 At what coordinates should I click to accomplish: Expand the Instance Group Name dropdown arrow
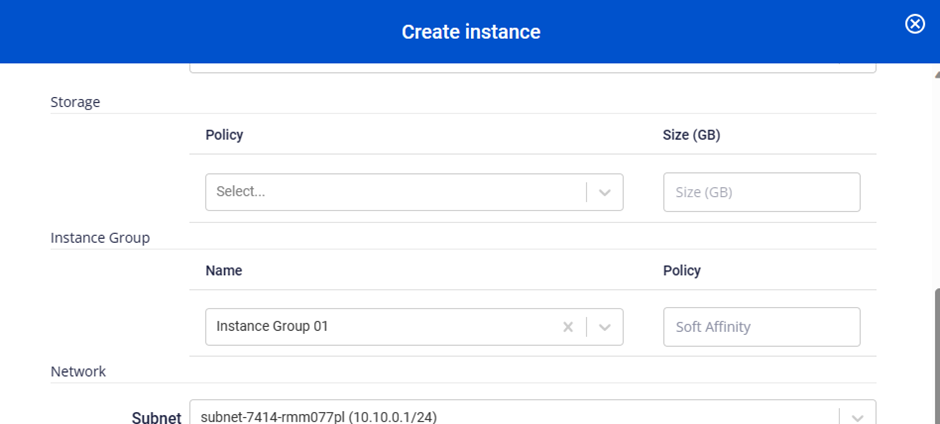605,327
